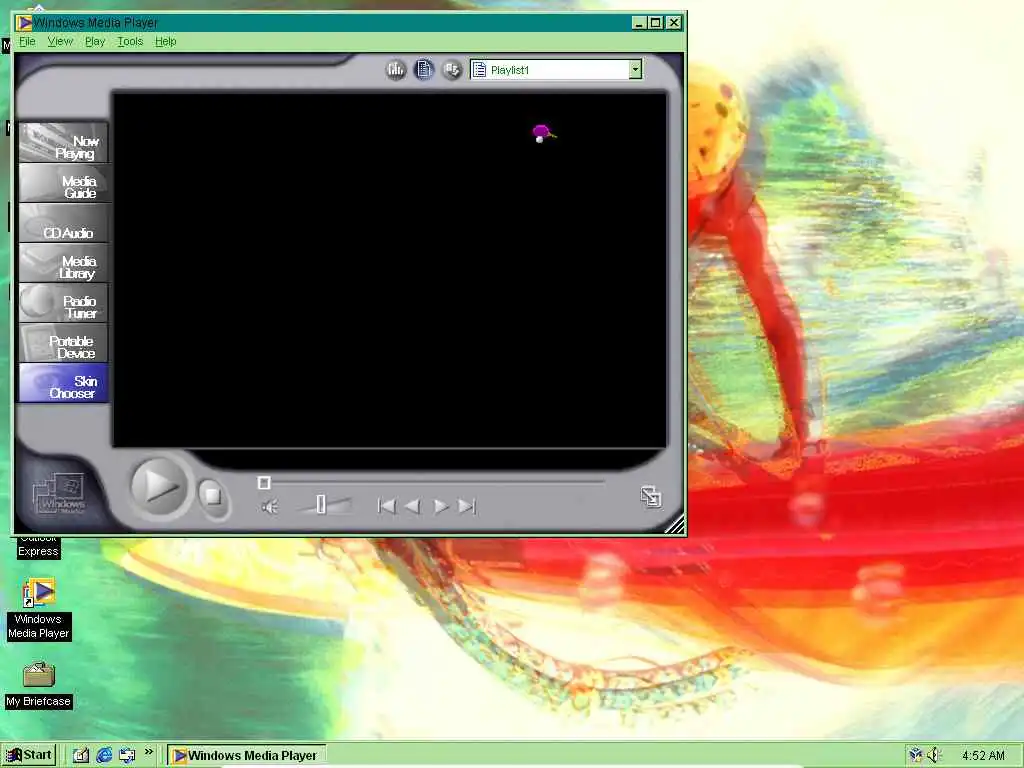The width and height of the screenshot is (1024, 768).
Task: Expand the Playlist1 dropdown arrow
Action: [635, 69]
